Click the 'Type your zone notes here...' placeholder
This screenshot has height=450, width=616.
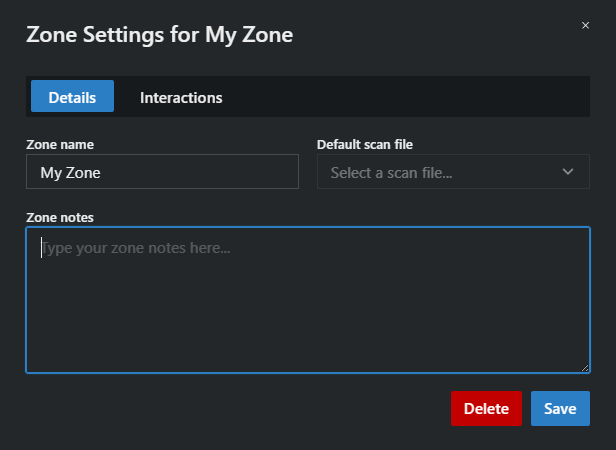click(x=137, y=247)
